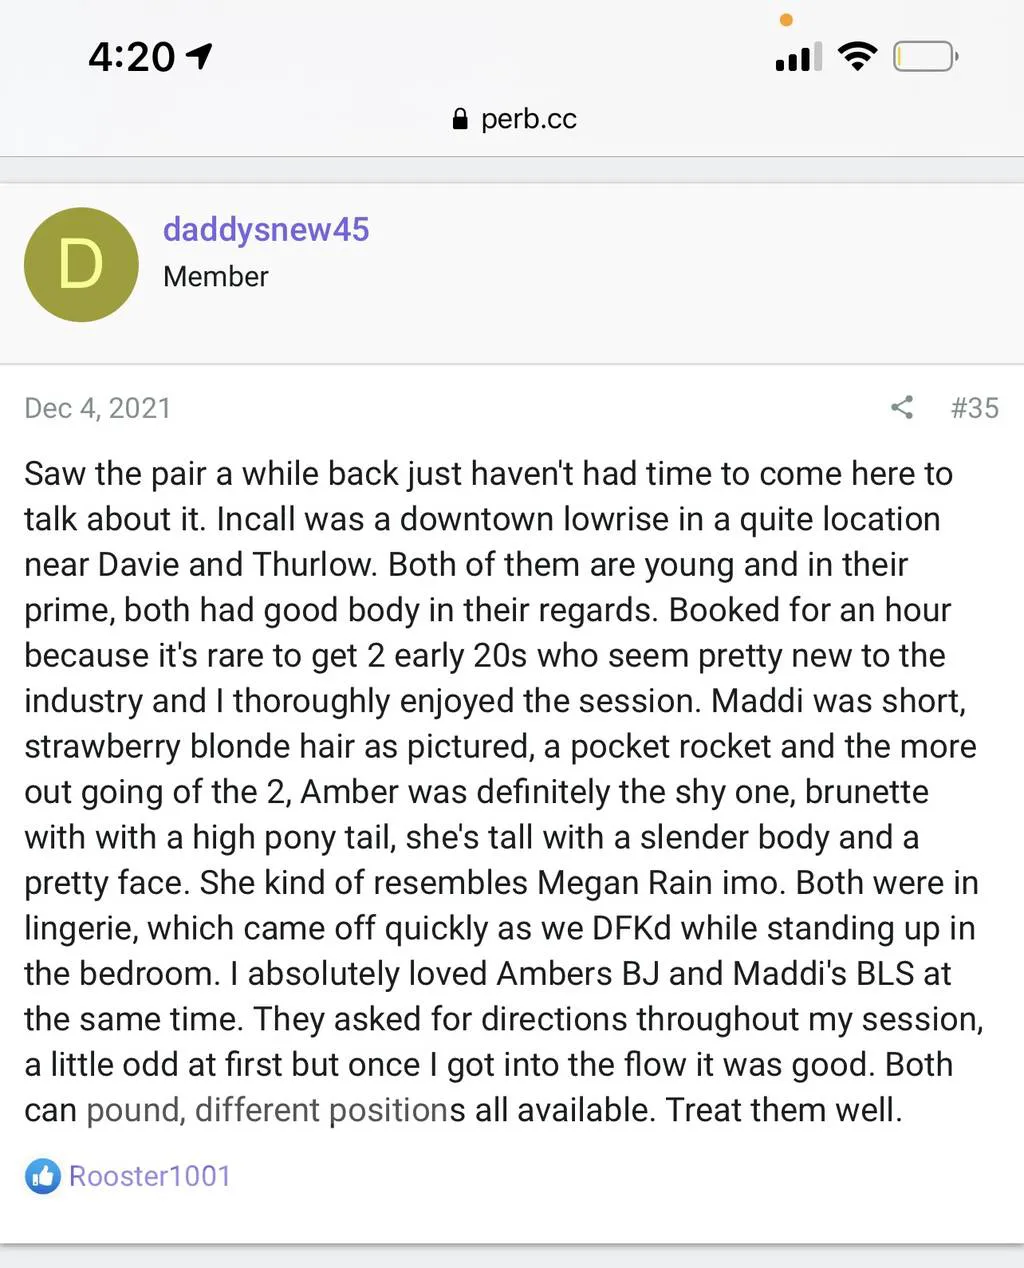Screen dimensions: 1024x1268
Task: Tap the gray text 'different positions' in the post
Action: pyautogui.click(x=329, y=1110)
